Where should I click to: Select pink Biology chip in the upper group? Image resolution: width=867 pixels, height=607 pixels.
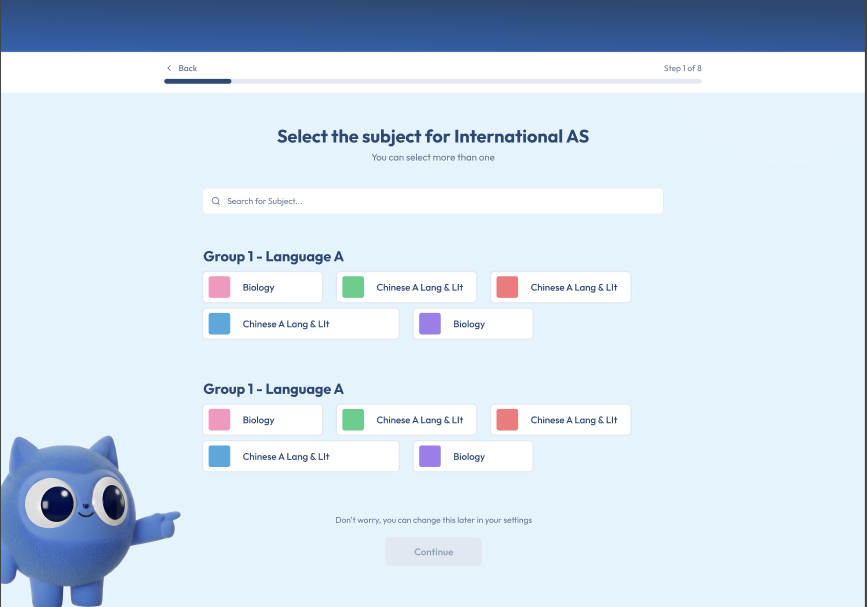pyautogui.click(x=262, y=287)
